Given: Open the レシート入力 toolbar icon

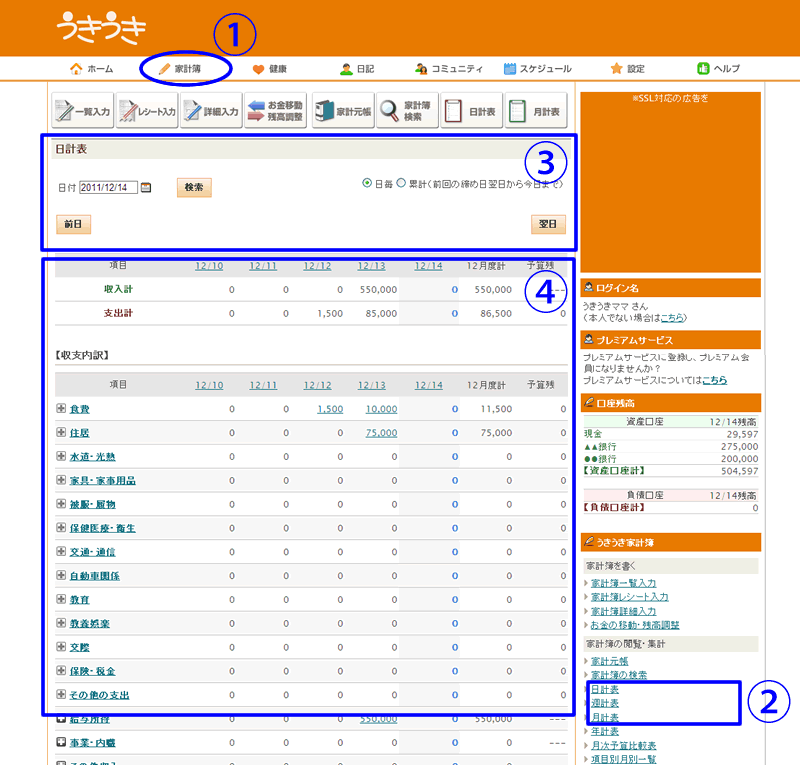Looking at the screenshot, I should pos(147,110).
